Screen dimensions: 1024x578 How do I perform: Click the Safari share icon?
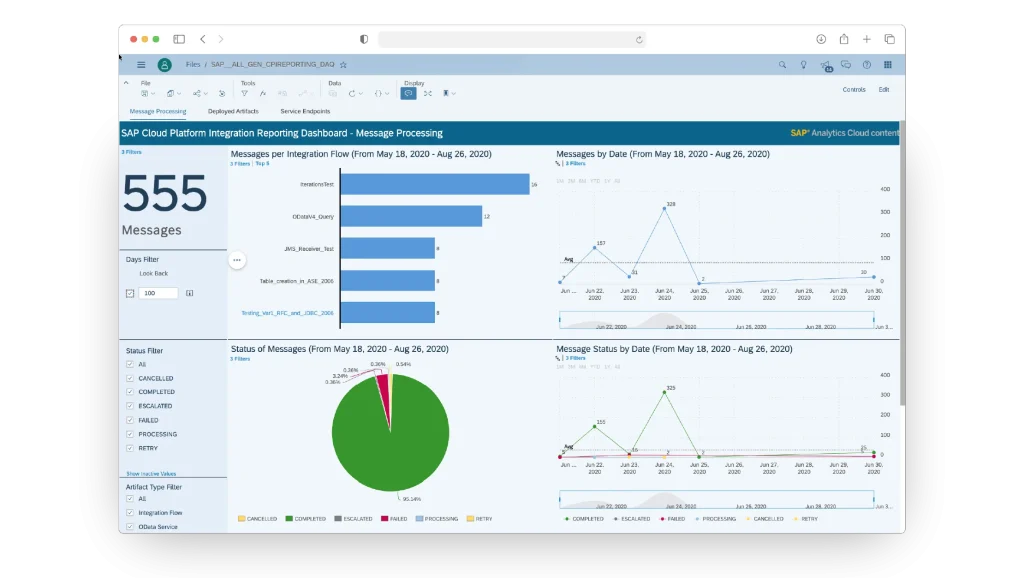point(844,39)
